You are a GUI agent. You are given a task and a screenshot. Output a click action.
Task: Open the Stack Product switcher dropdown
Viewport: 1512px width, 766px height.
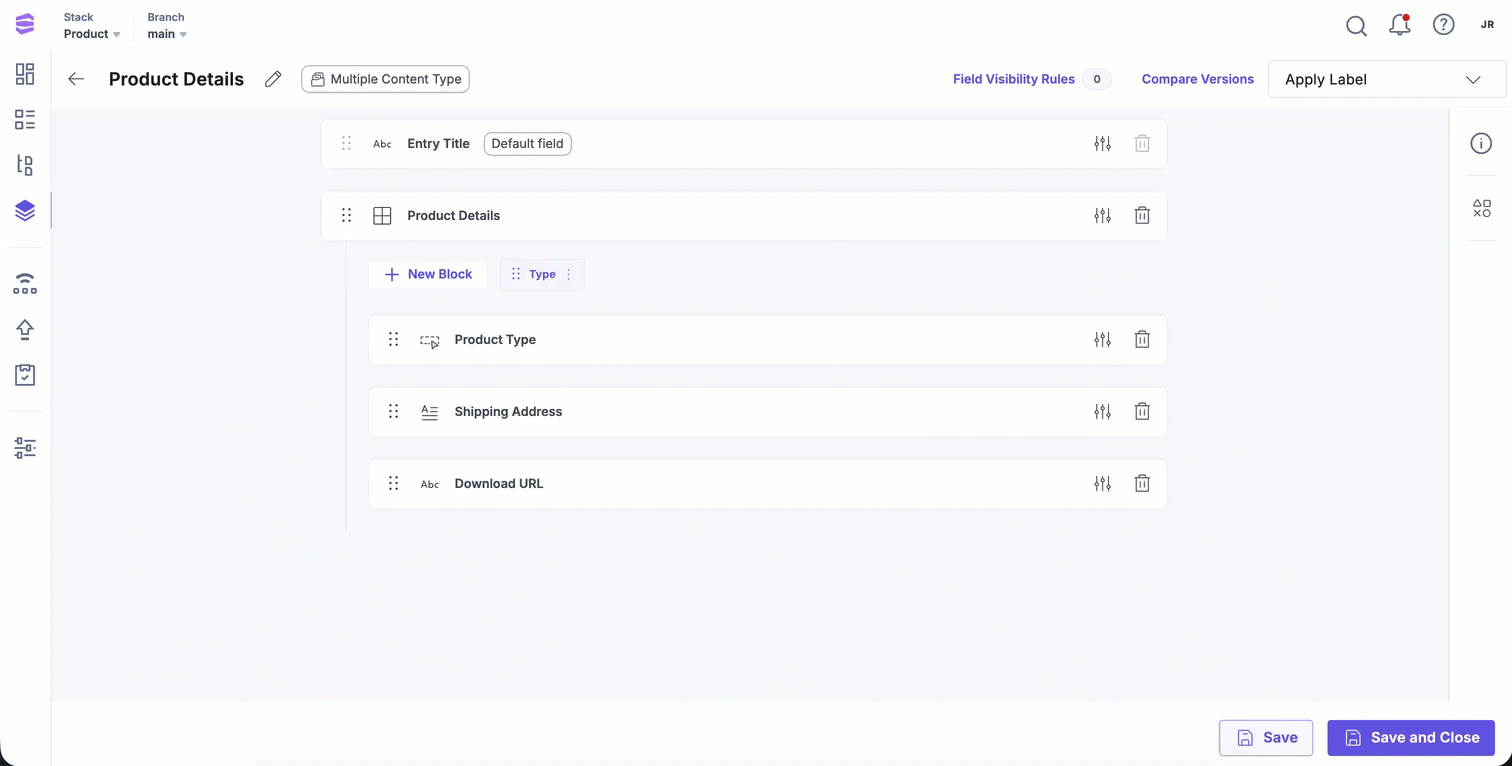point(92,34)
